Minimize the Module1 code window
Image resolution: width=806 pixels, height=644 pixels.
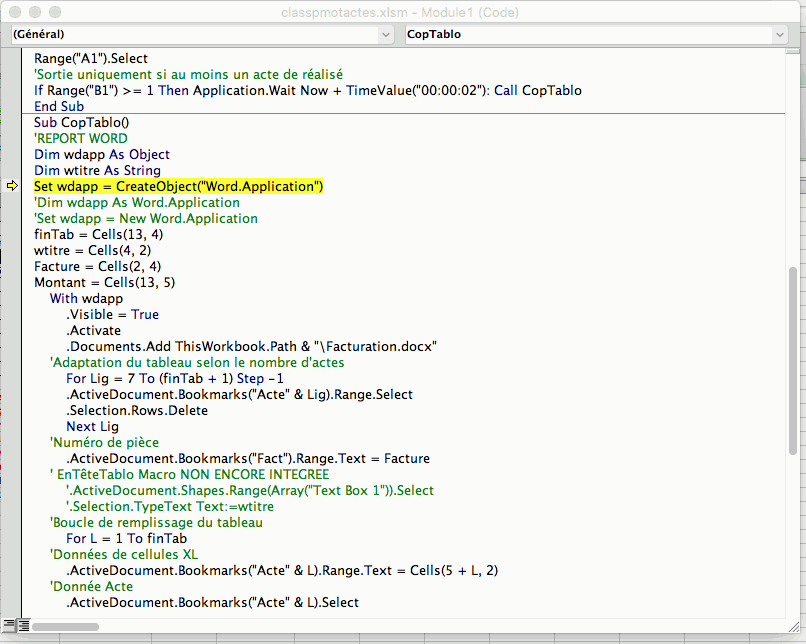coord(34,11)
